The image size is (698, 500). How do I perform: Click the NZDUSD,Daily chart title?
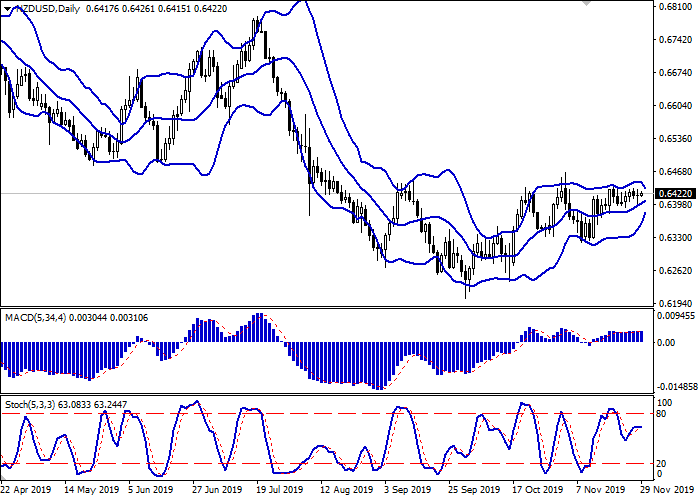[x=40, y=9]
